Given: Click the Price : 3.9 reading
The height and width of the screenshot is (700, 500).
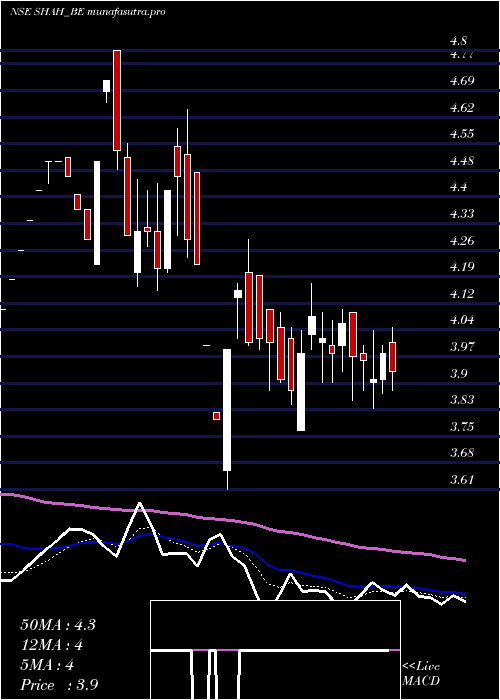Looking at the screenshot, I should (59, 685).
